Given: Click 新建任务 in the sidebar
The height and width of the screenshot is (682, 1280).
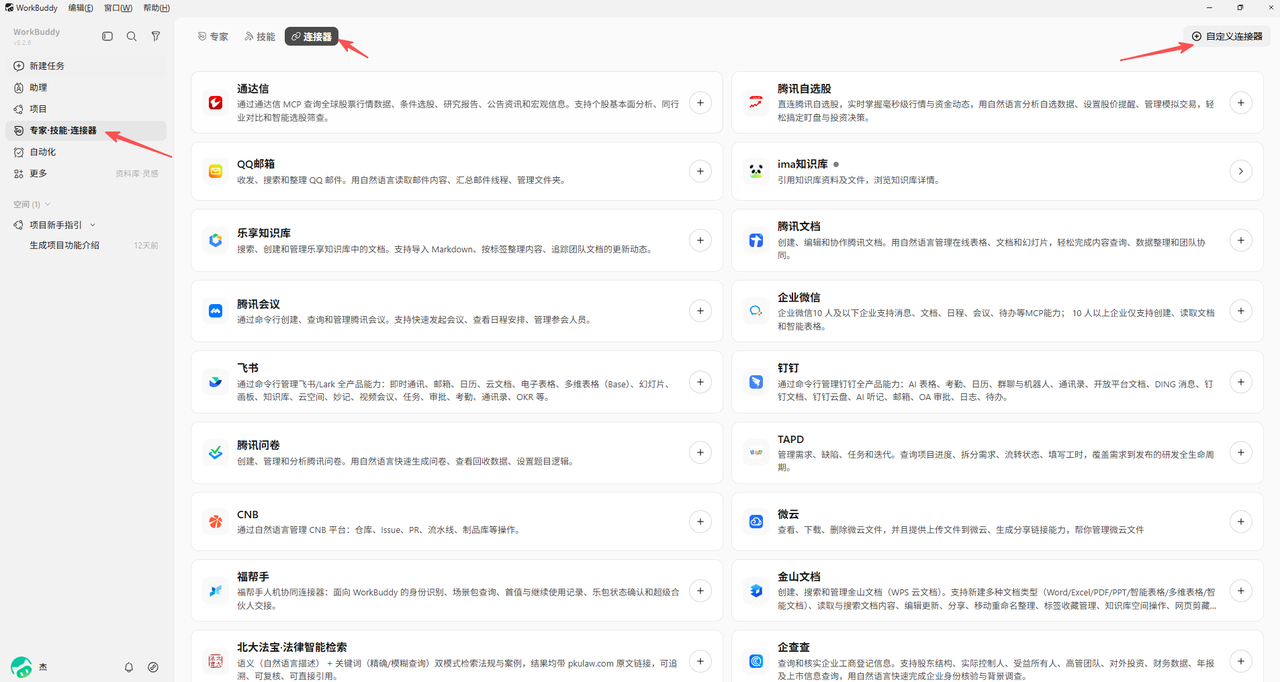Looking at the screenshot, I should click(x=86, y=66).
